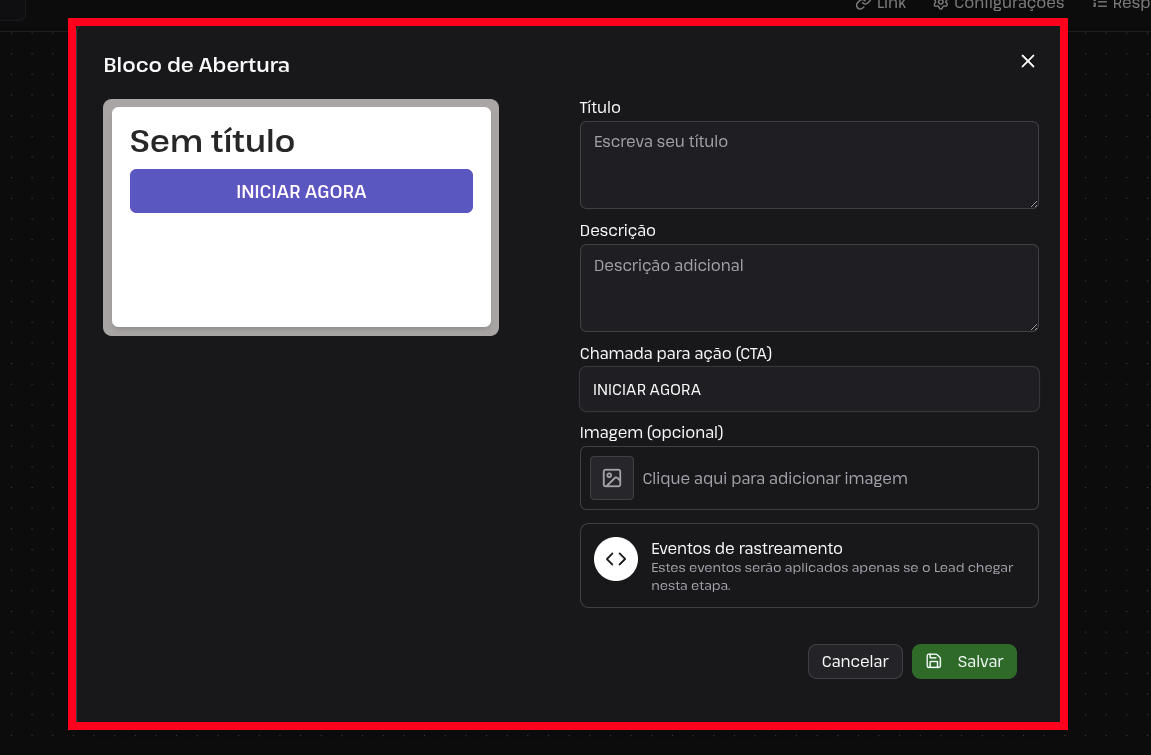Click the image placeholder icon
Viewport: 1151px width, 755px height.
tap(612, 478)
